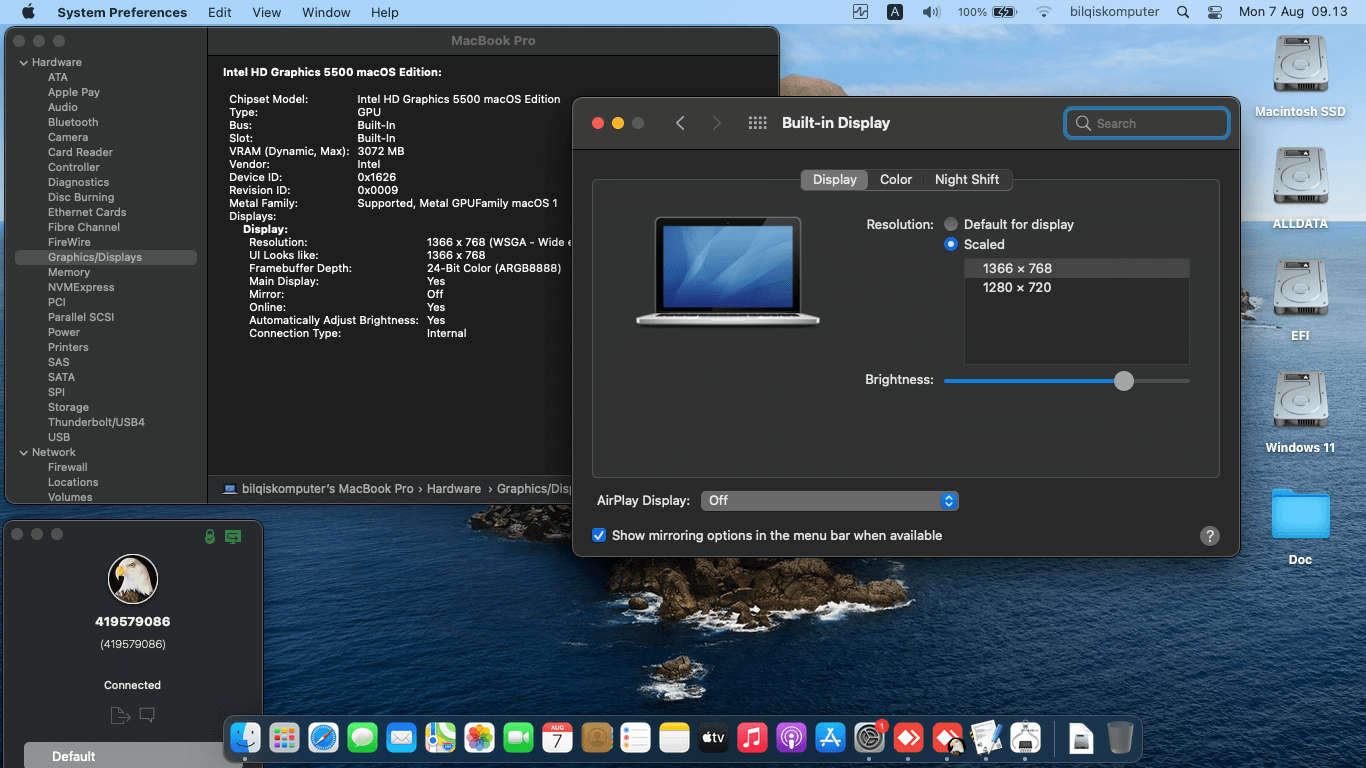Show all preferences with the grid icon
The width and height of the screenshot is (1366, 768).
tap(758, 123)
